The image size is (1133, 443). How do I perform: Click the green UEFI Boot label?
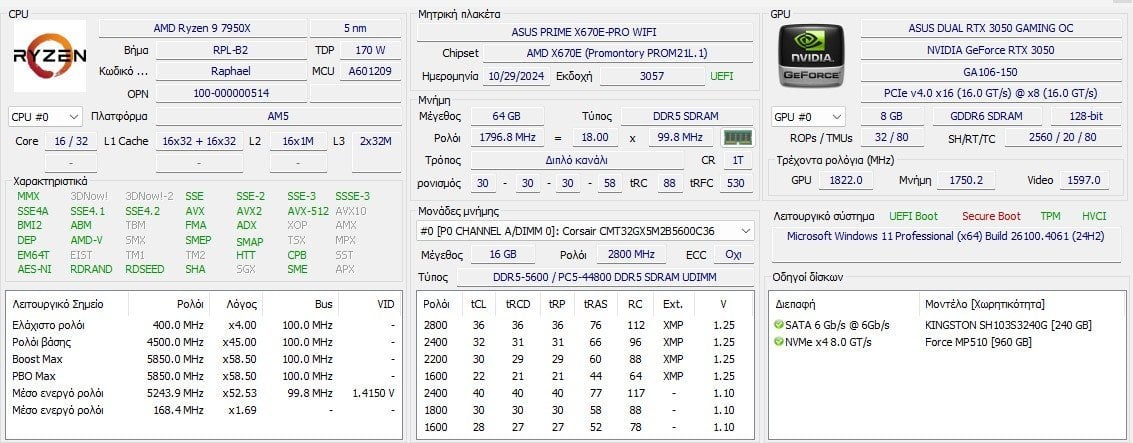[913, 216]
